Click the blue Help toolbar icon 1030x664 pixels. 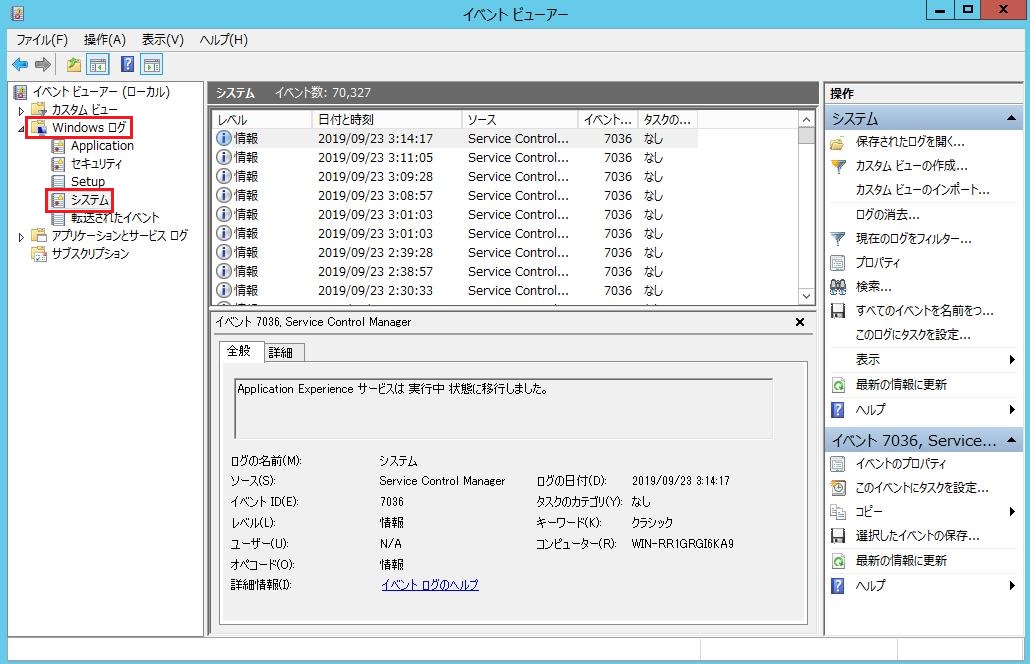(127, 64)
